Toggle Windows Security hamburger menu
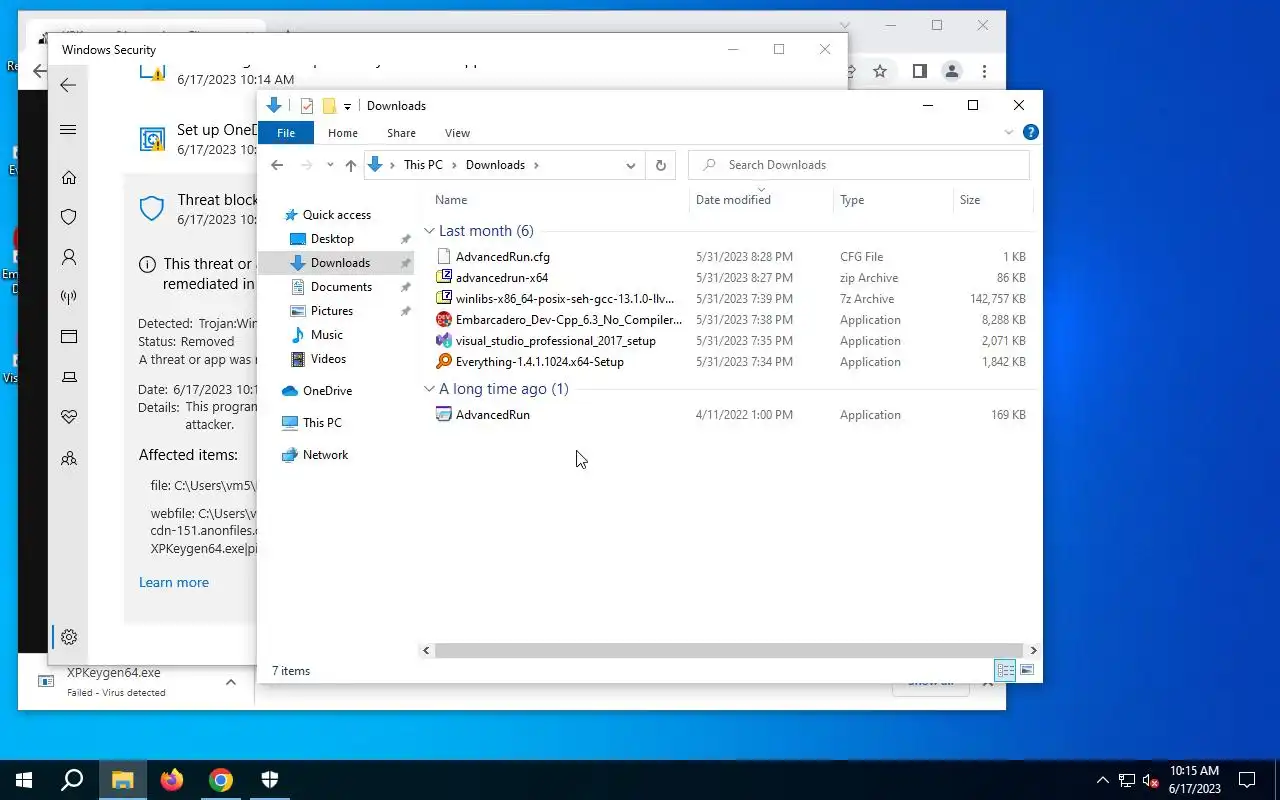 pos(68,130)
